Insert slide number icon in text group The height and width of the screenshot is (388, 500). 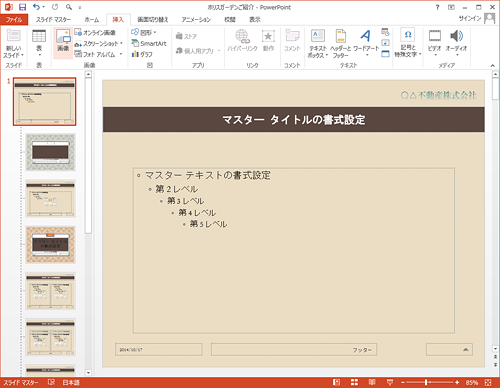pos(385,43)
